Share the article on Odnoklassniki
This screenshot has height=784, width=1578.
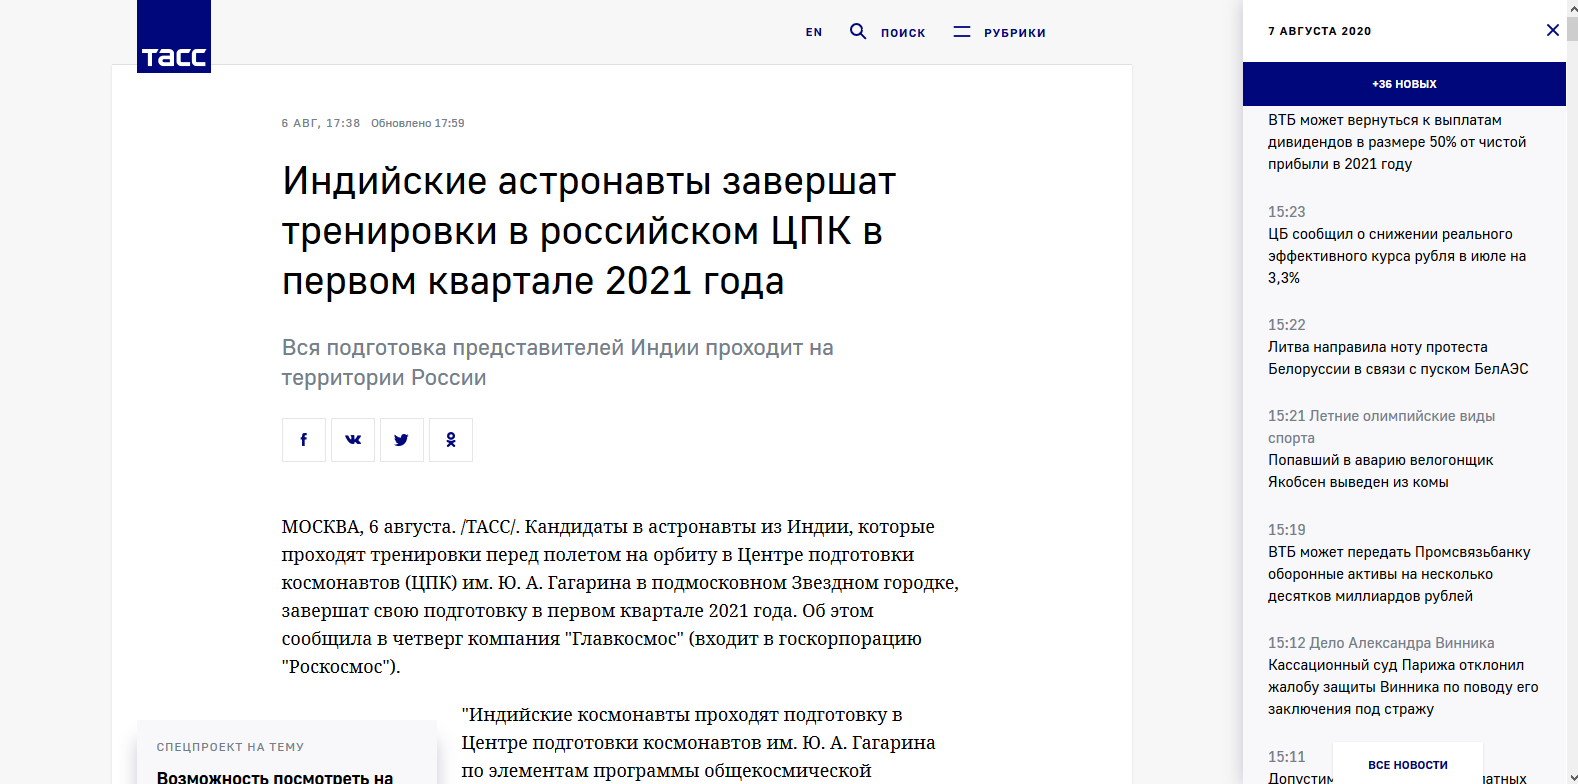[x=451, y=440]
